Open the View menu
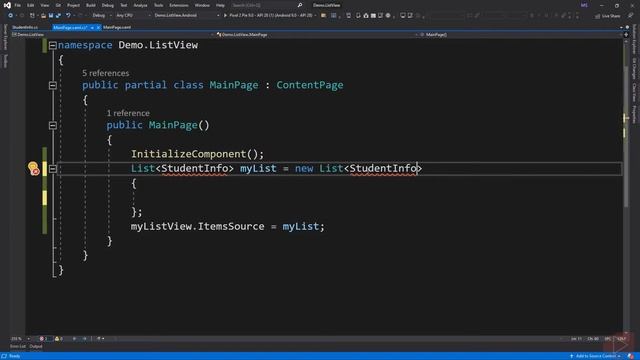The width and height of the screenshot is (640, 360). pos(44,5)
